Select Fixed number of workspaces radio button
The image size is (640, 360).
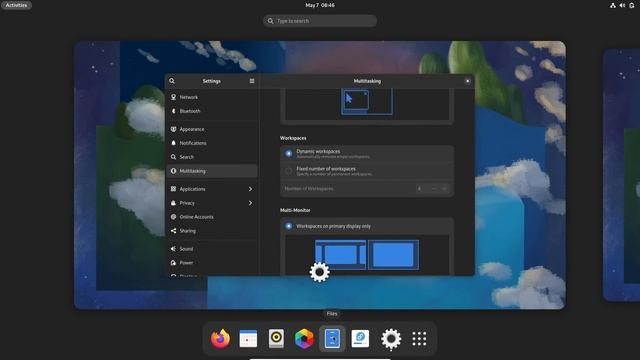pos(289,171)
